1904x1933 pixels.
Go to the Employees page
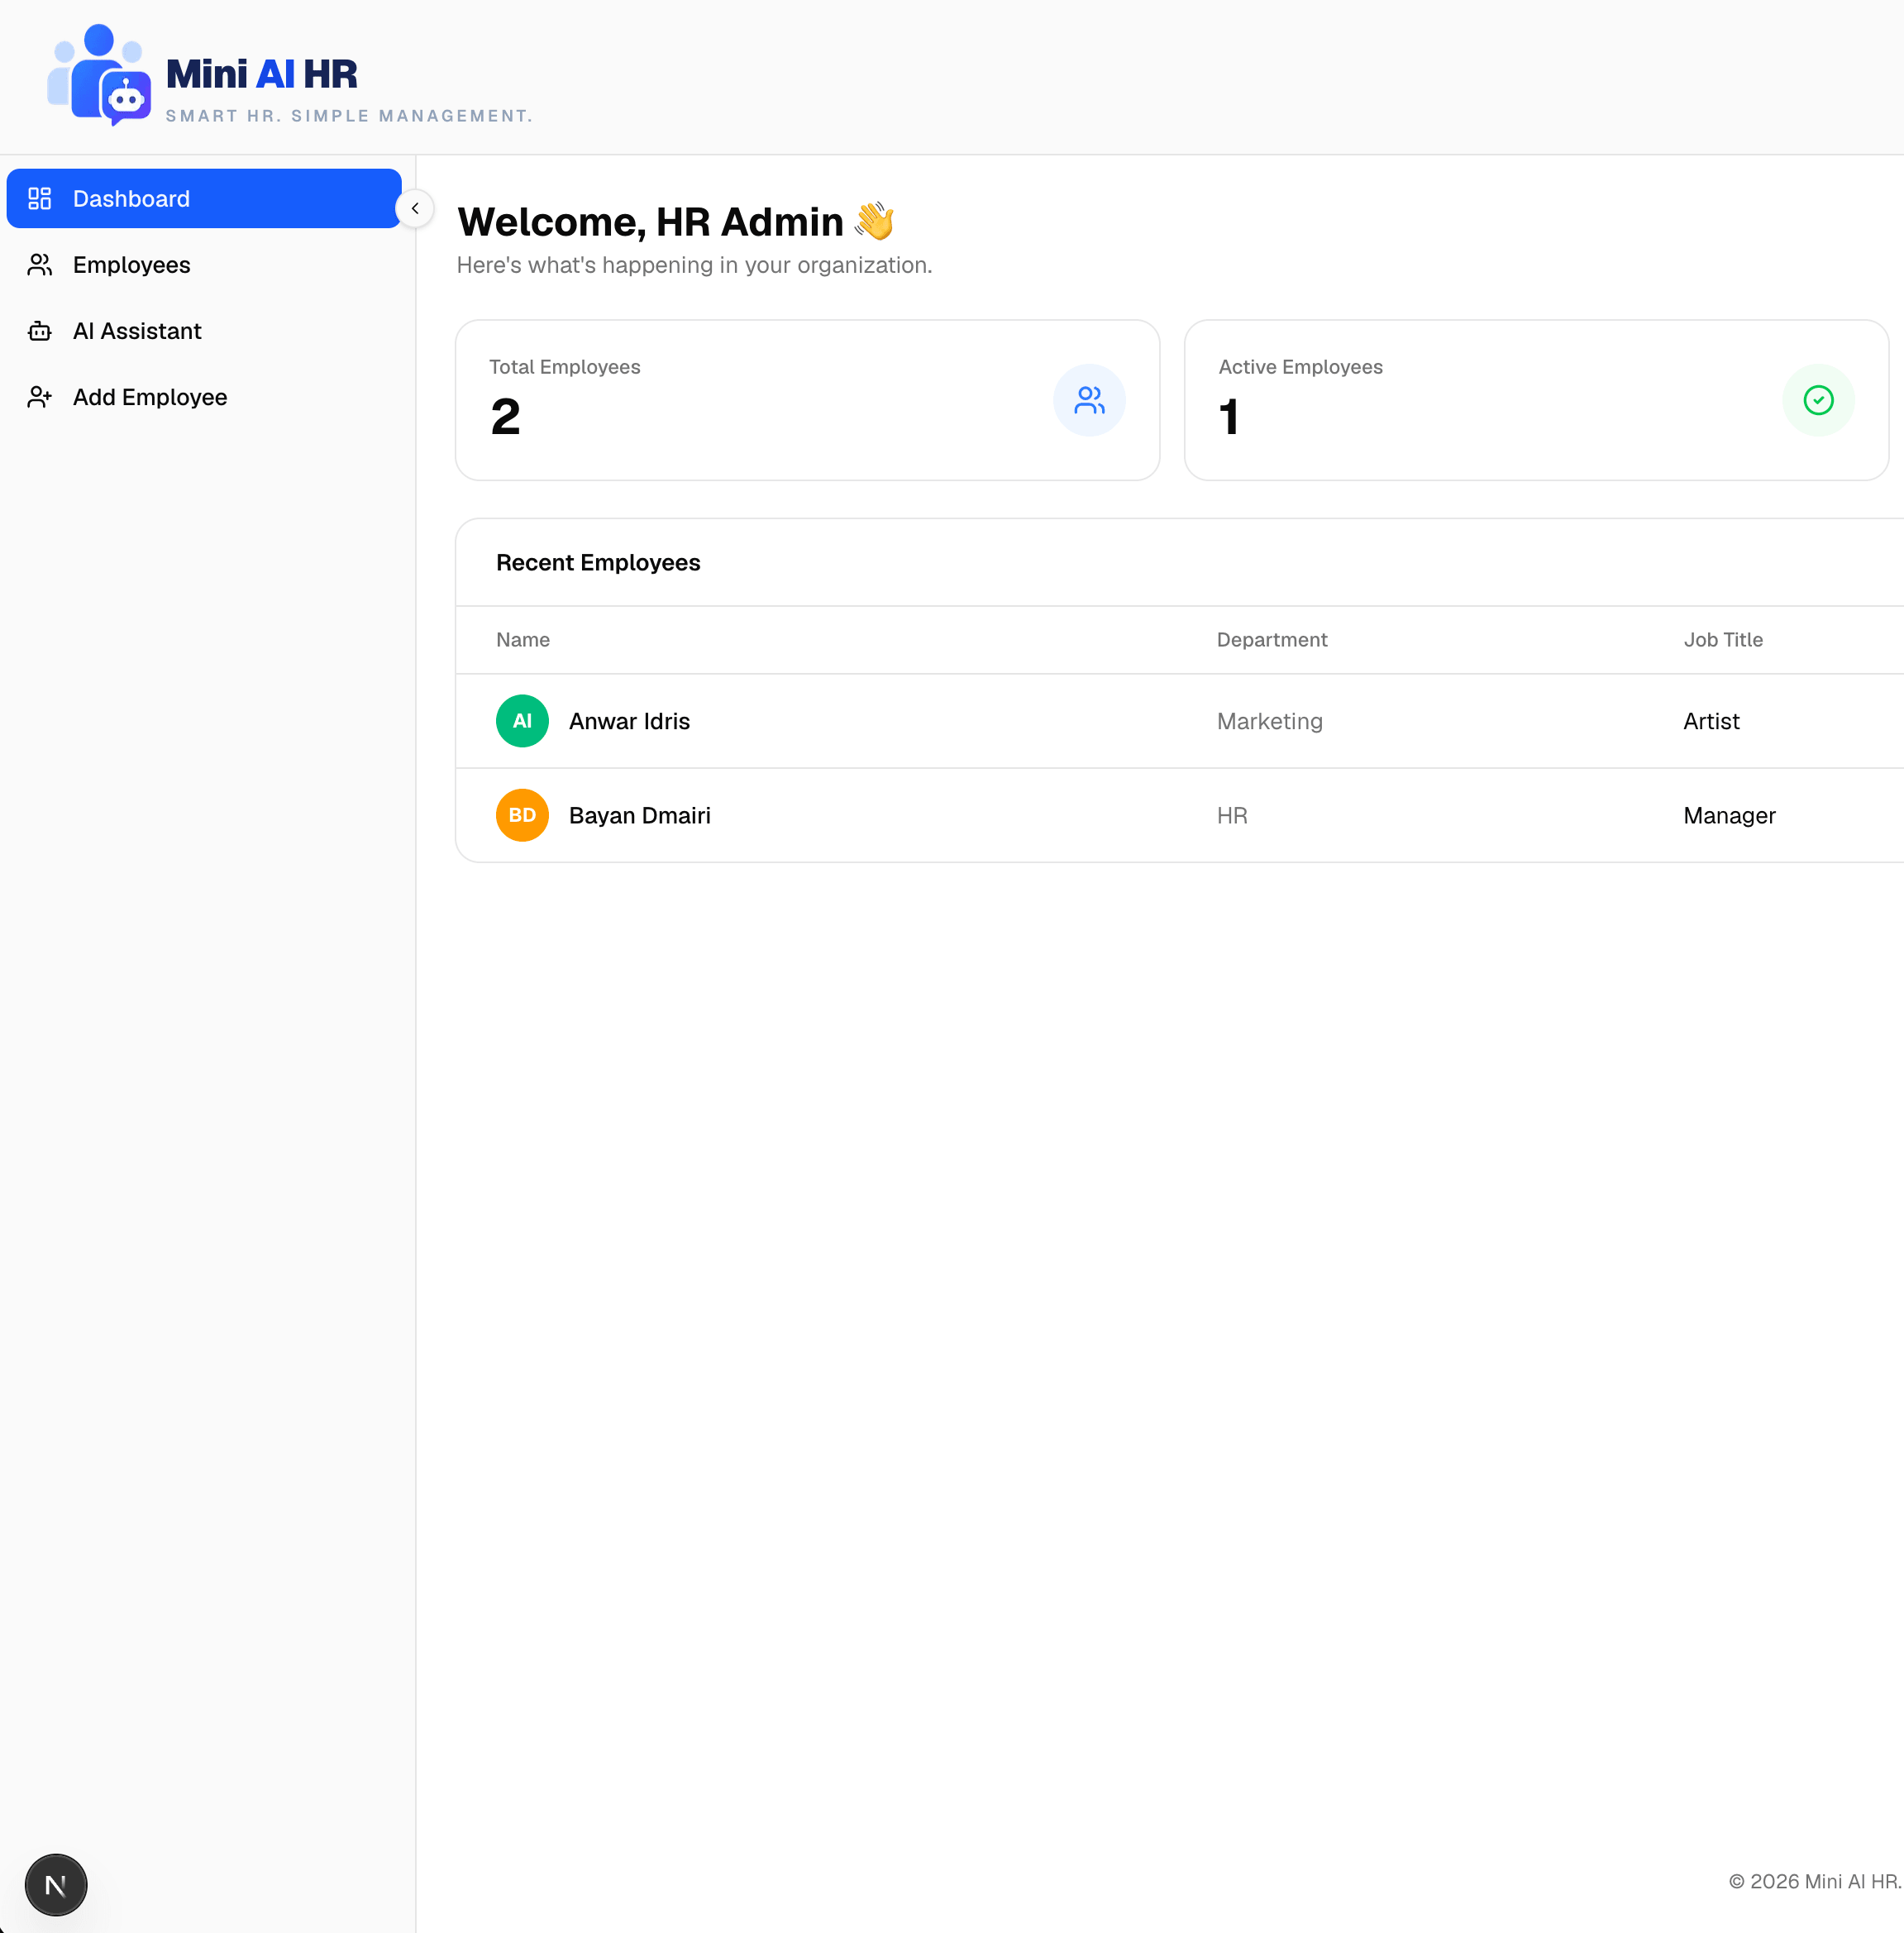(x=204, y=264)
